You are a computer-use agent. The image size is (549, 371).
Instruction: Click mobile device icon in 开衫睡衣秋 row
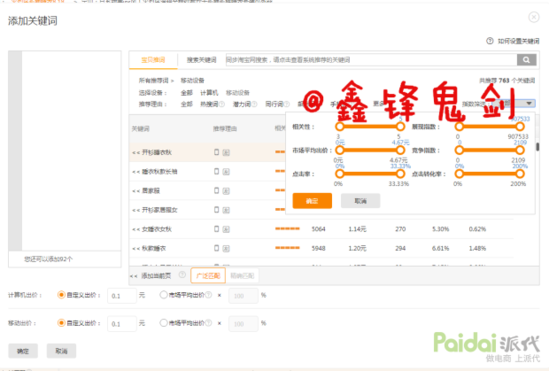216,152
